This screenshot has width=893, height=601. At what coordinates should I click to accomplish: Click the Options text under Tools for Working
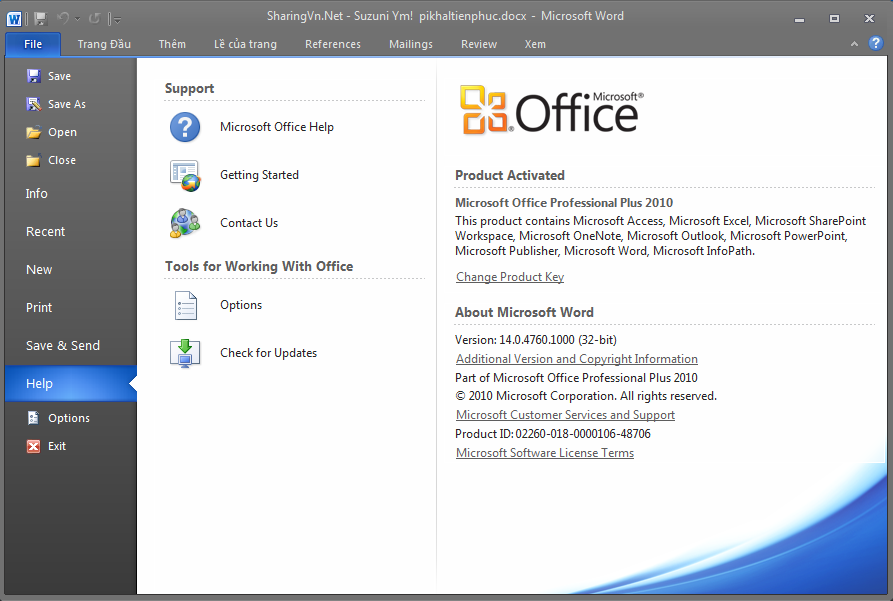[241, 305]
